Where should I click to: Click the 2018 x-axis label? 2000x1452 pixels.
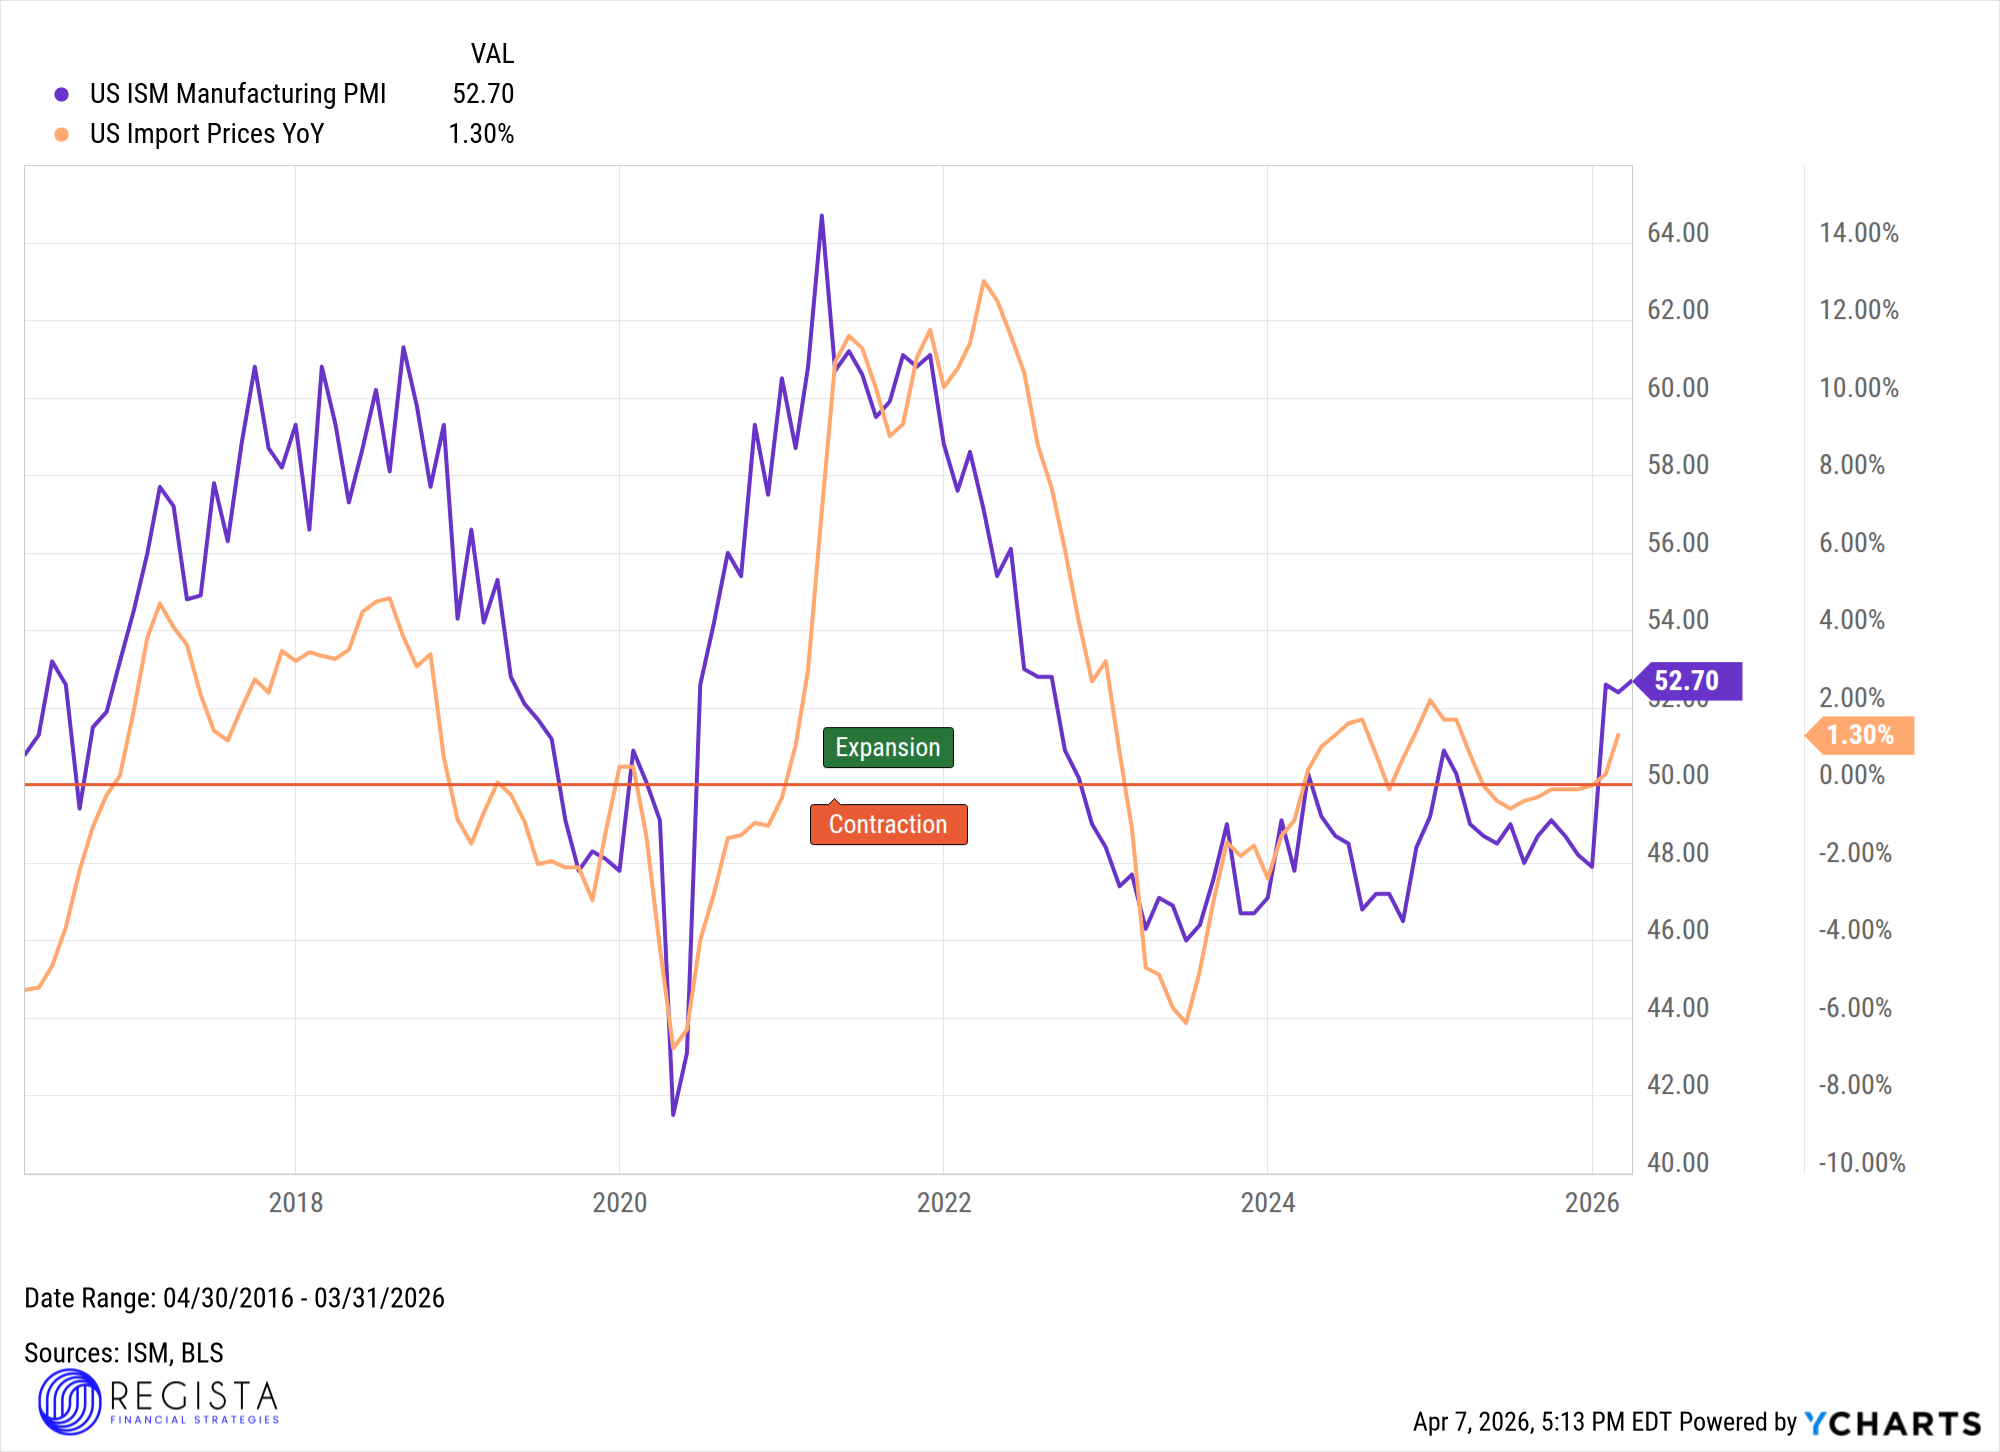296,1202
